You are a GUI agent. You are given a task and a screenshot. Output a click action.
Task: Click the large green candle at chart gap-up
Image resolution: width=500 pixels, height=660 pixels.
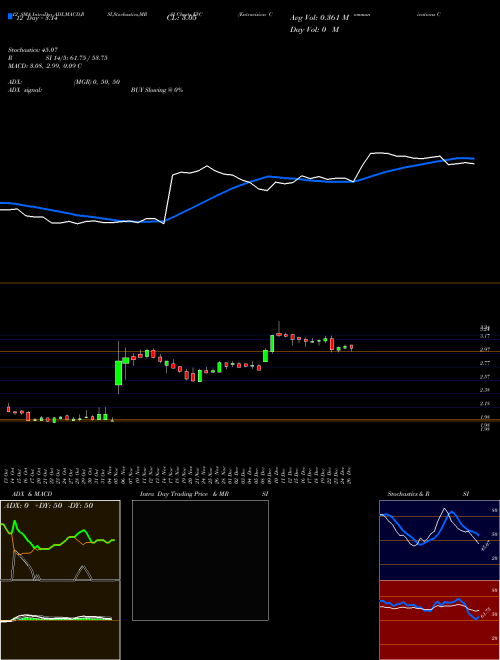coord(119,373)
